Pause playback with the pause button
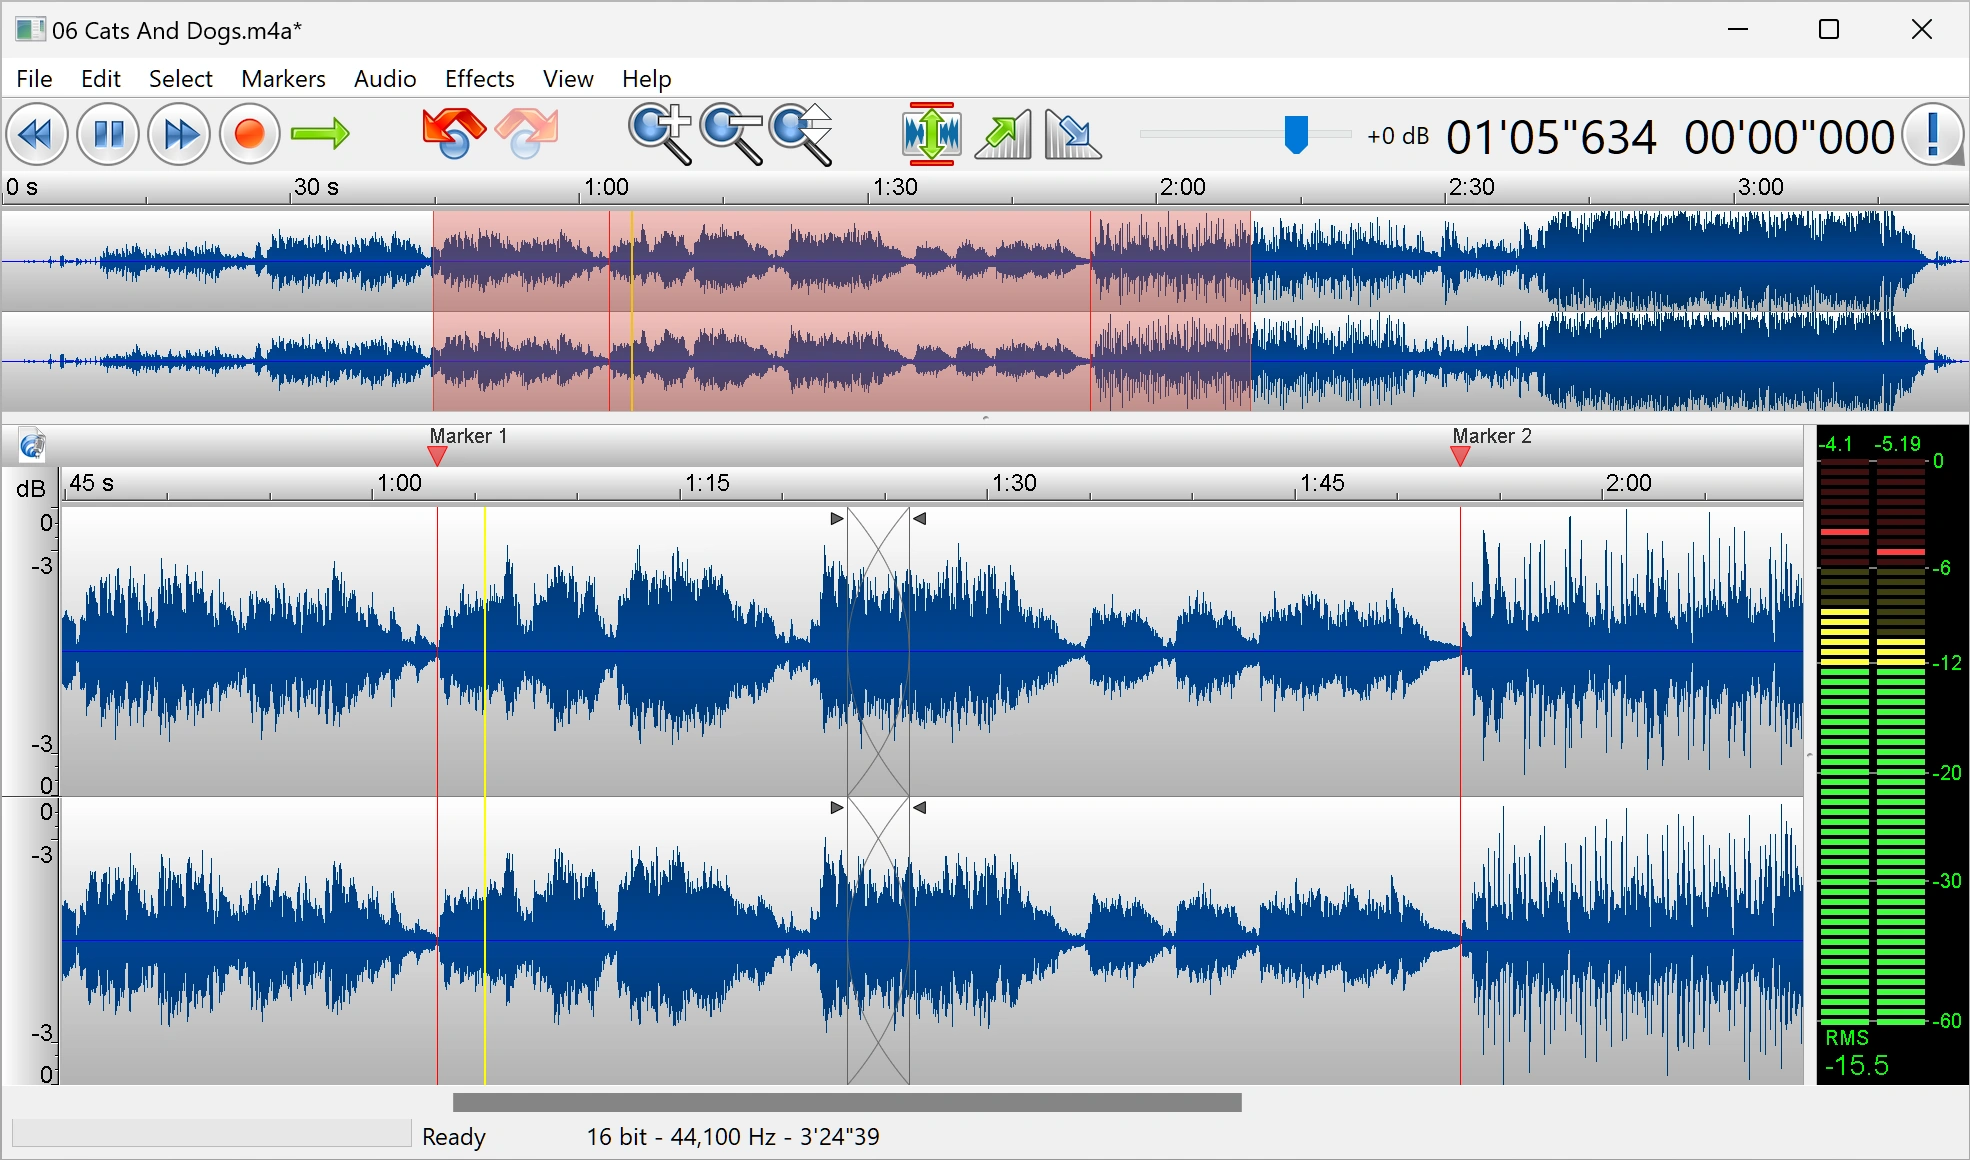 108,134
